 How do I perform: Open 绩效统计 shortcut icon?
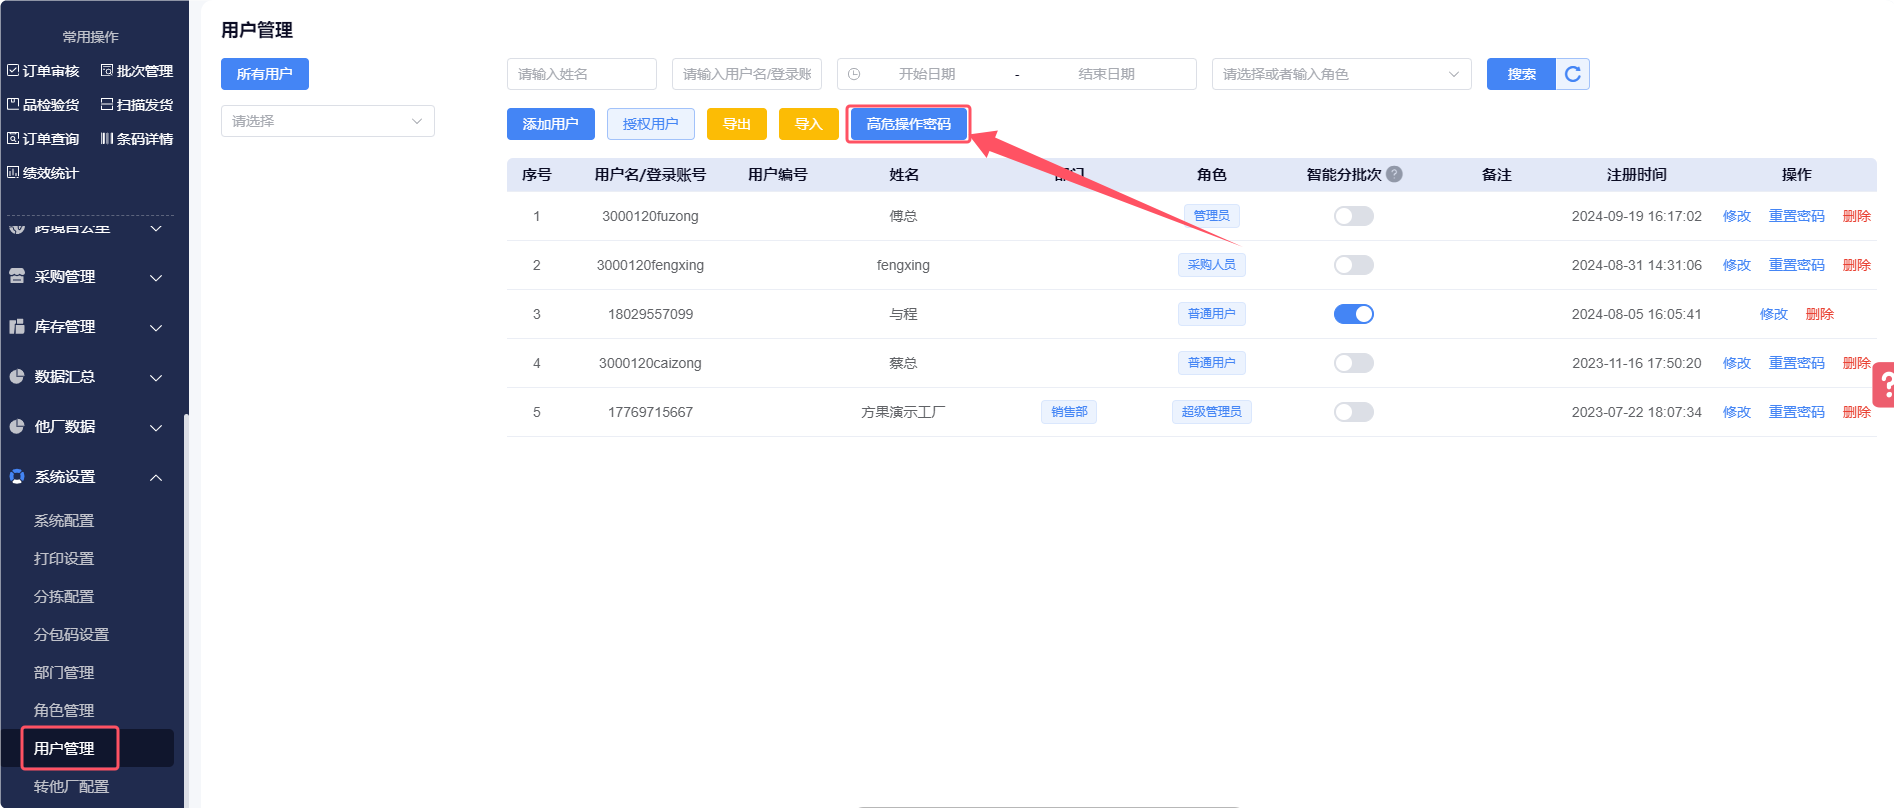(13, 172)
